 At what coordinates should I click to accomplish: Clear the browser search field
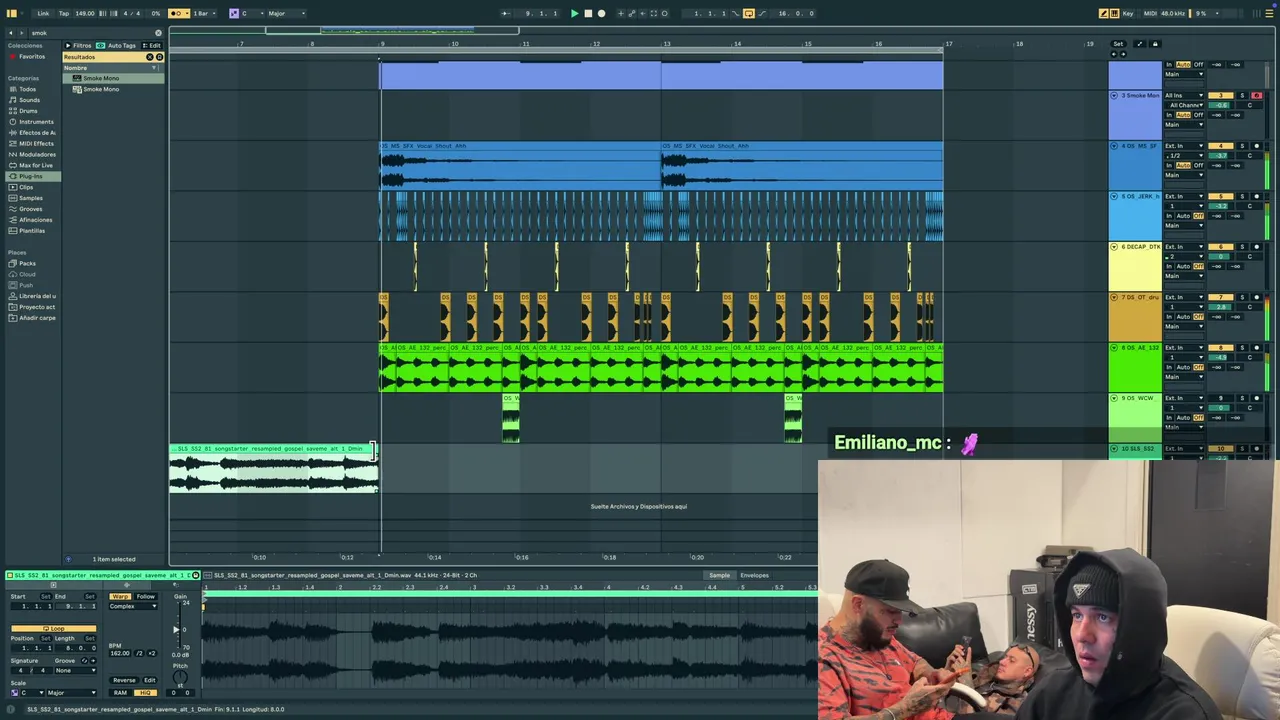pos(158,33)
